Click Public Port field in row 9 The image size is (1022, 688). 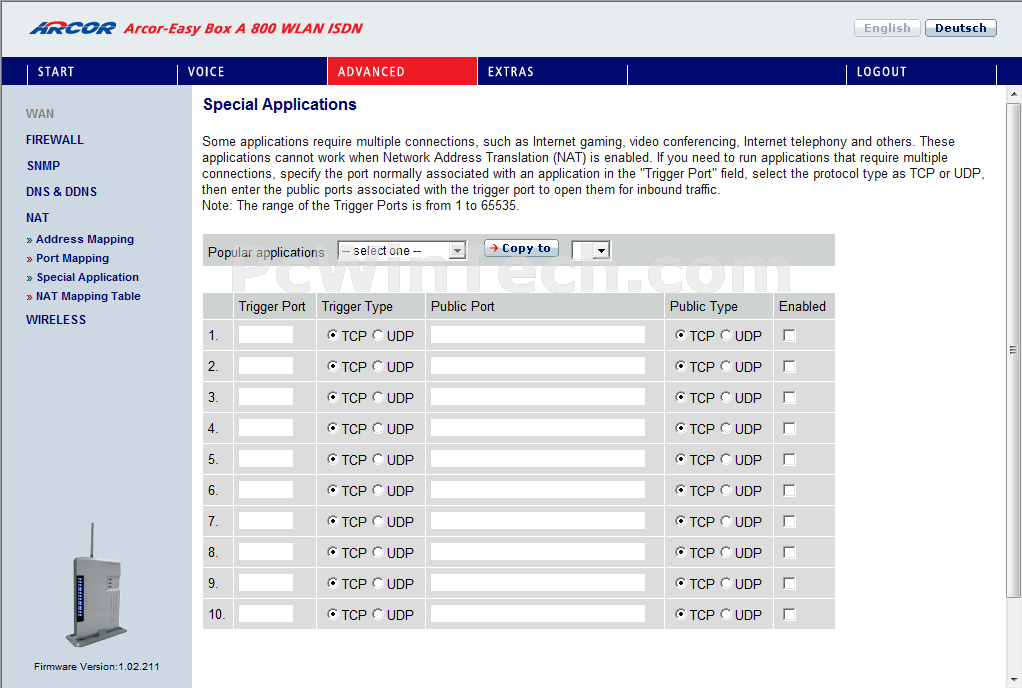538,583
